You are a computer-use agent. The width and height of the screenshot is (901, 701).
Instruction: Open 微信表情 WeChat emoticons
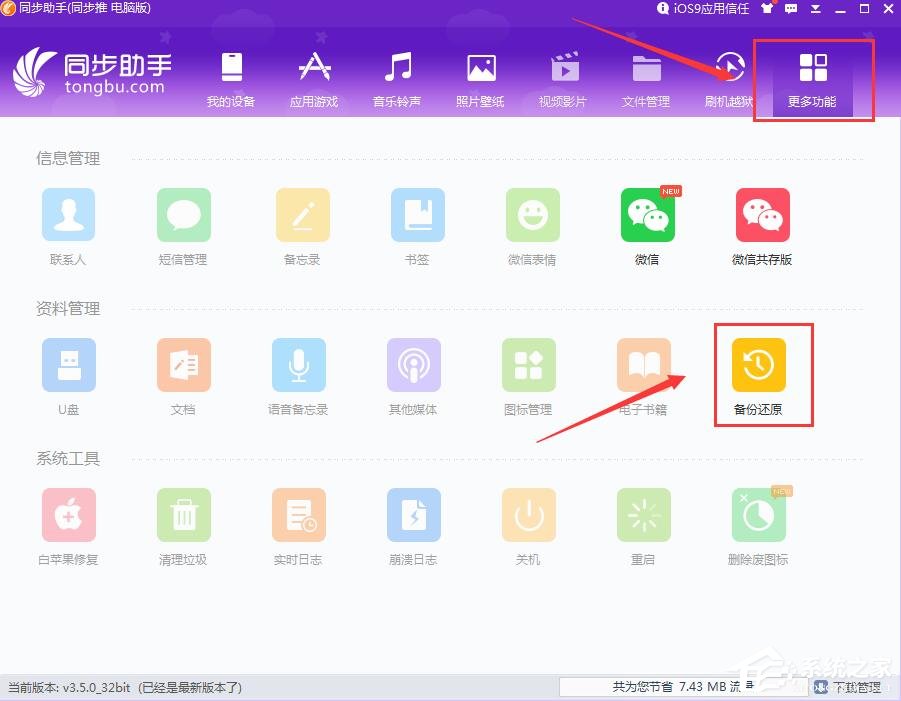click(x=533, y=215)
